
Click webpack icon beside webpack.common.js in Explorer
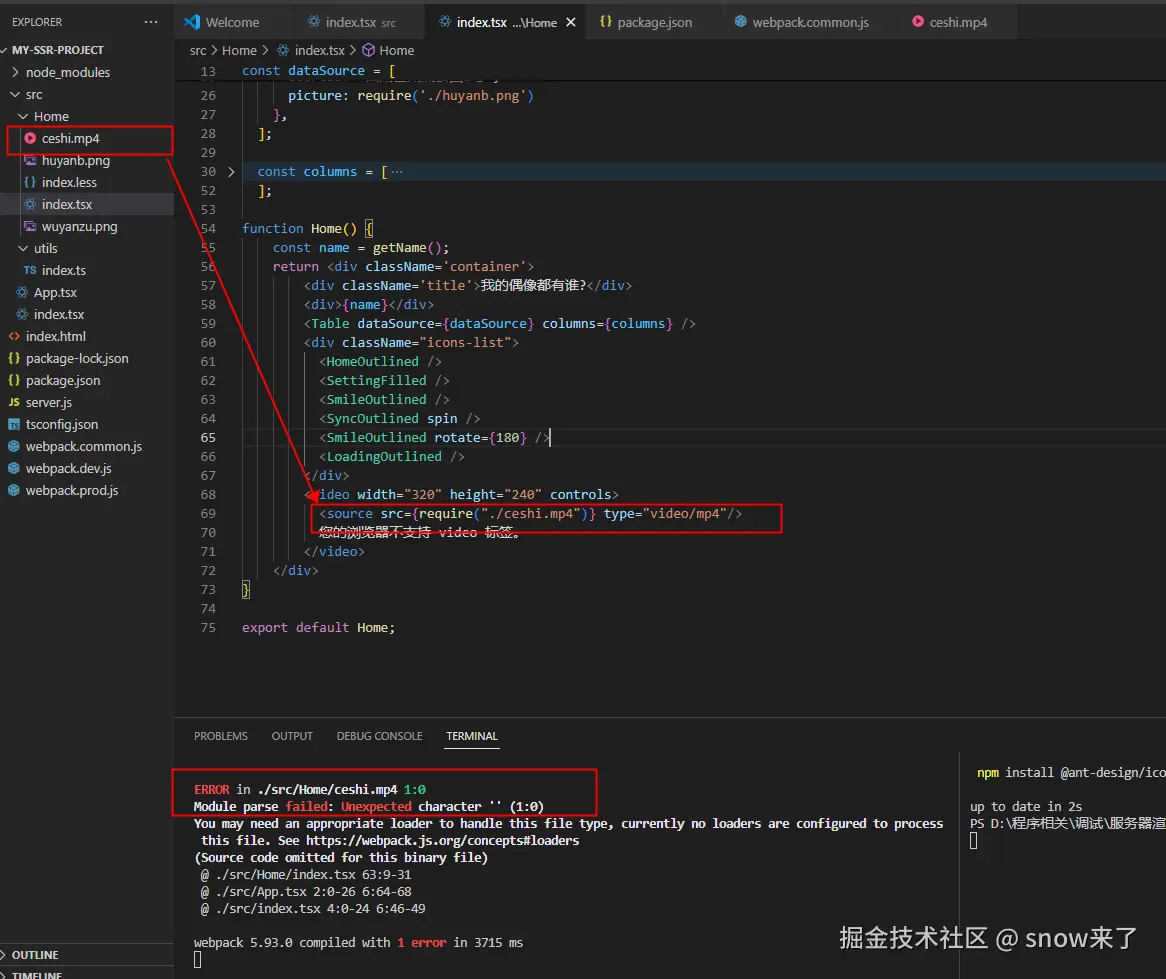pyautogui.click(x=14, y=446)
